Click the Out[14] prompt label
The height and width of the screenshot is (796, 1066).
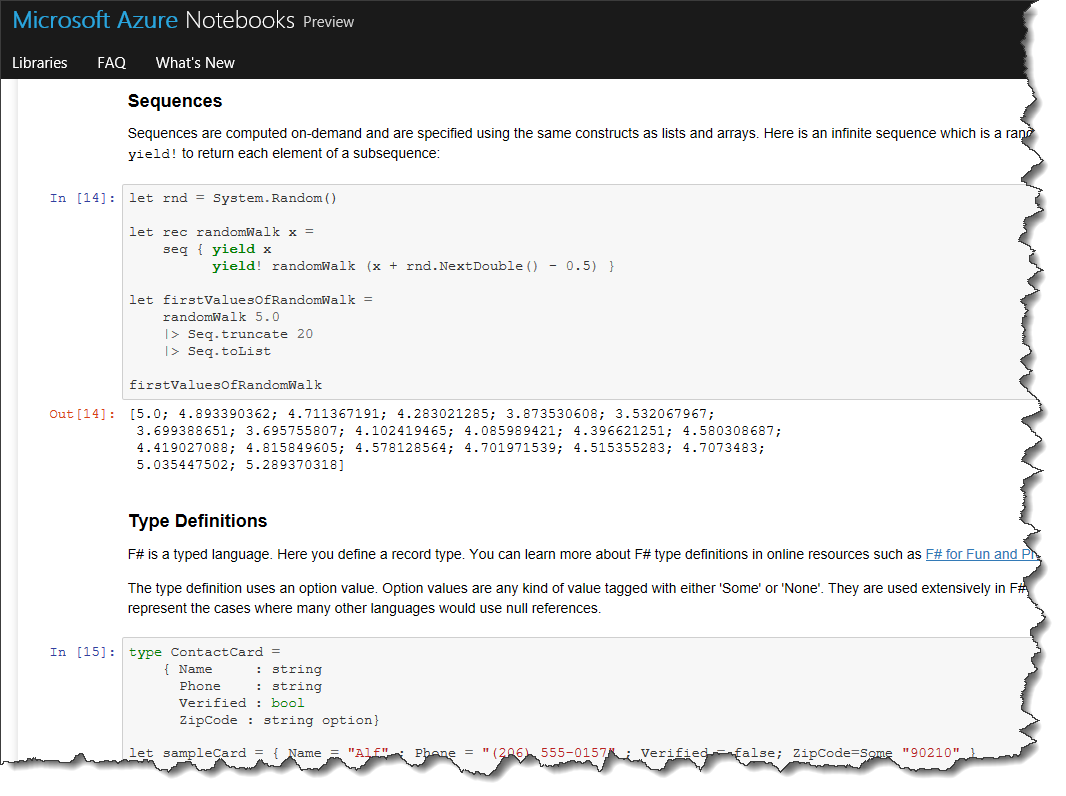[82, 414]
